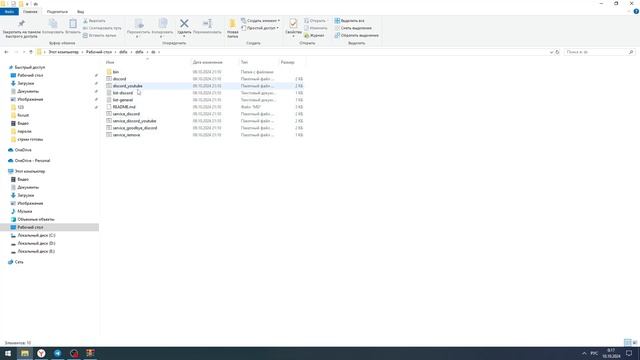Show hidden tray icons with the chevron

click(584, 353)
